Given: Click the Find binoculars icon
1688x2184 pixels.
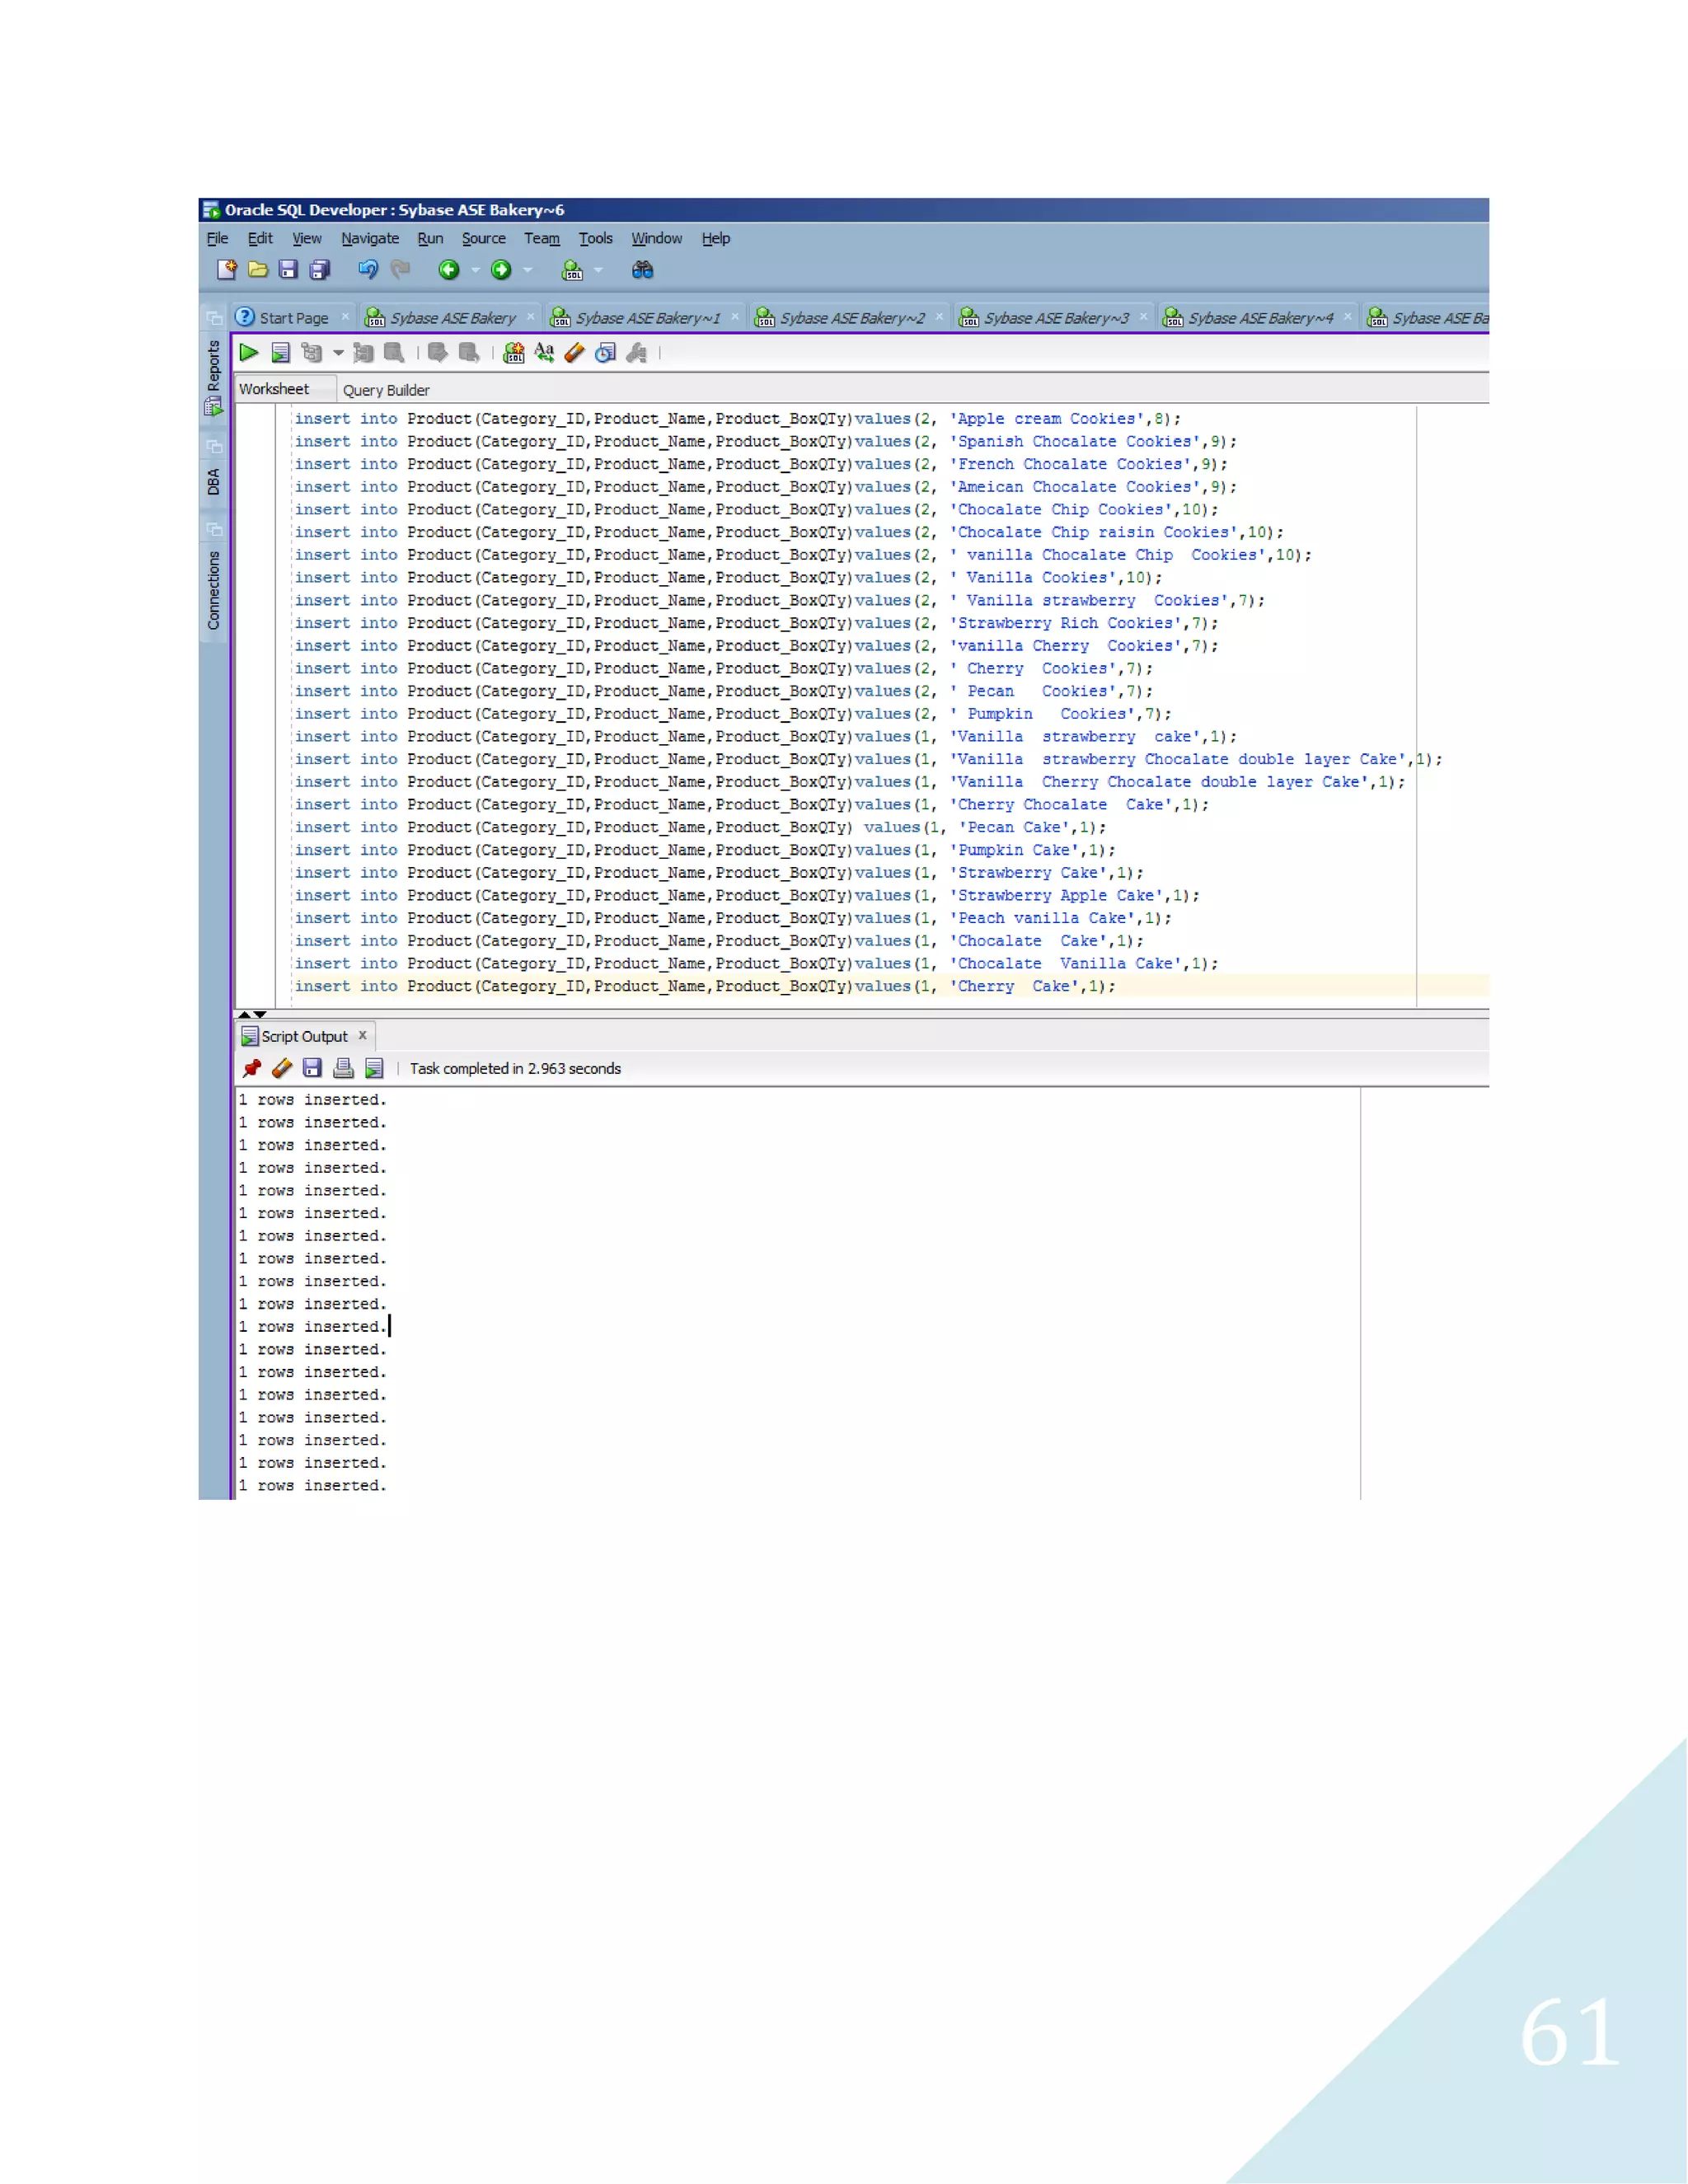Looking at the screenshot, I should 642,270.
